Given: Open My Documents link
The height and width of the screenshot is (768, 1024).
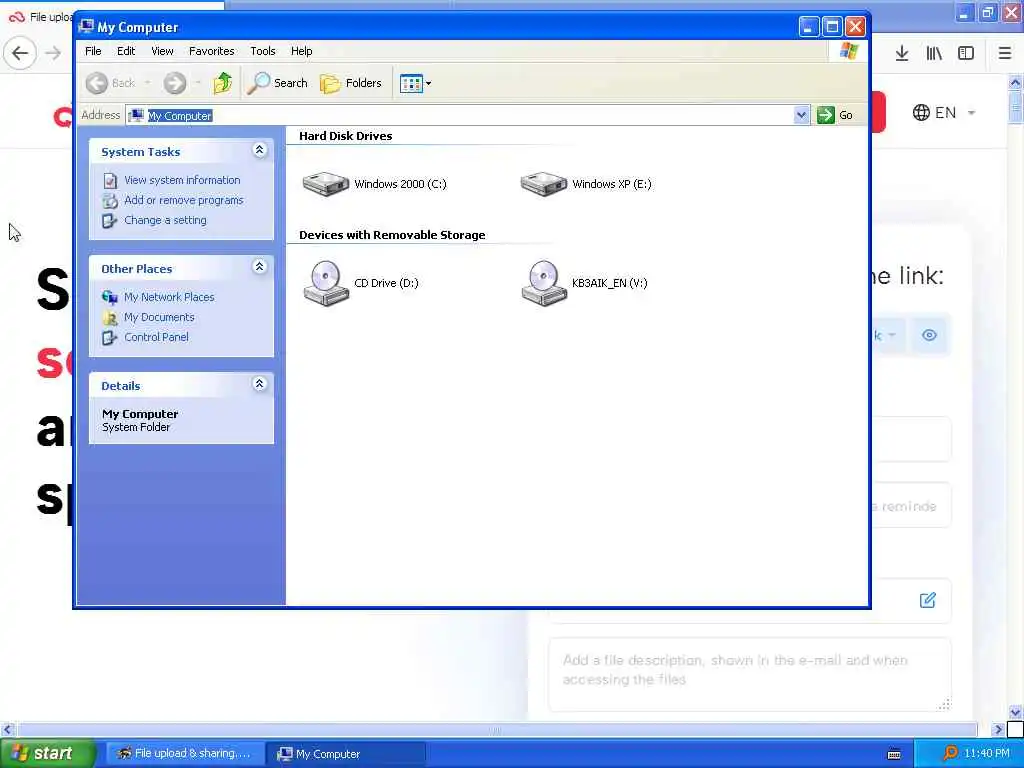Looking at the screenshot, I should tap(159, 317).
